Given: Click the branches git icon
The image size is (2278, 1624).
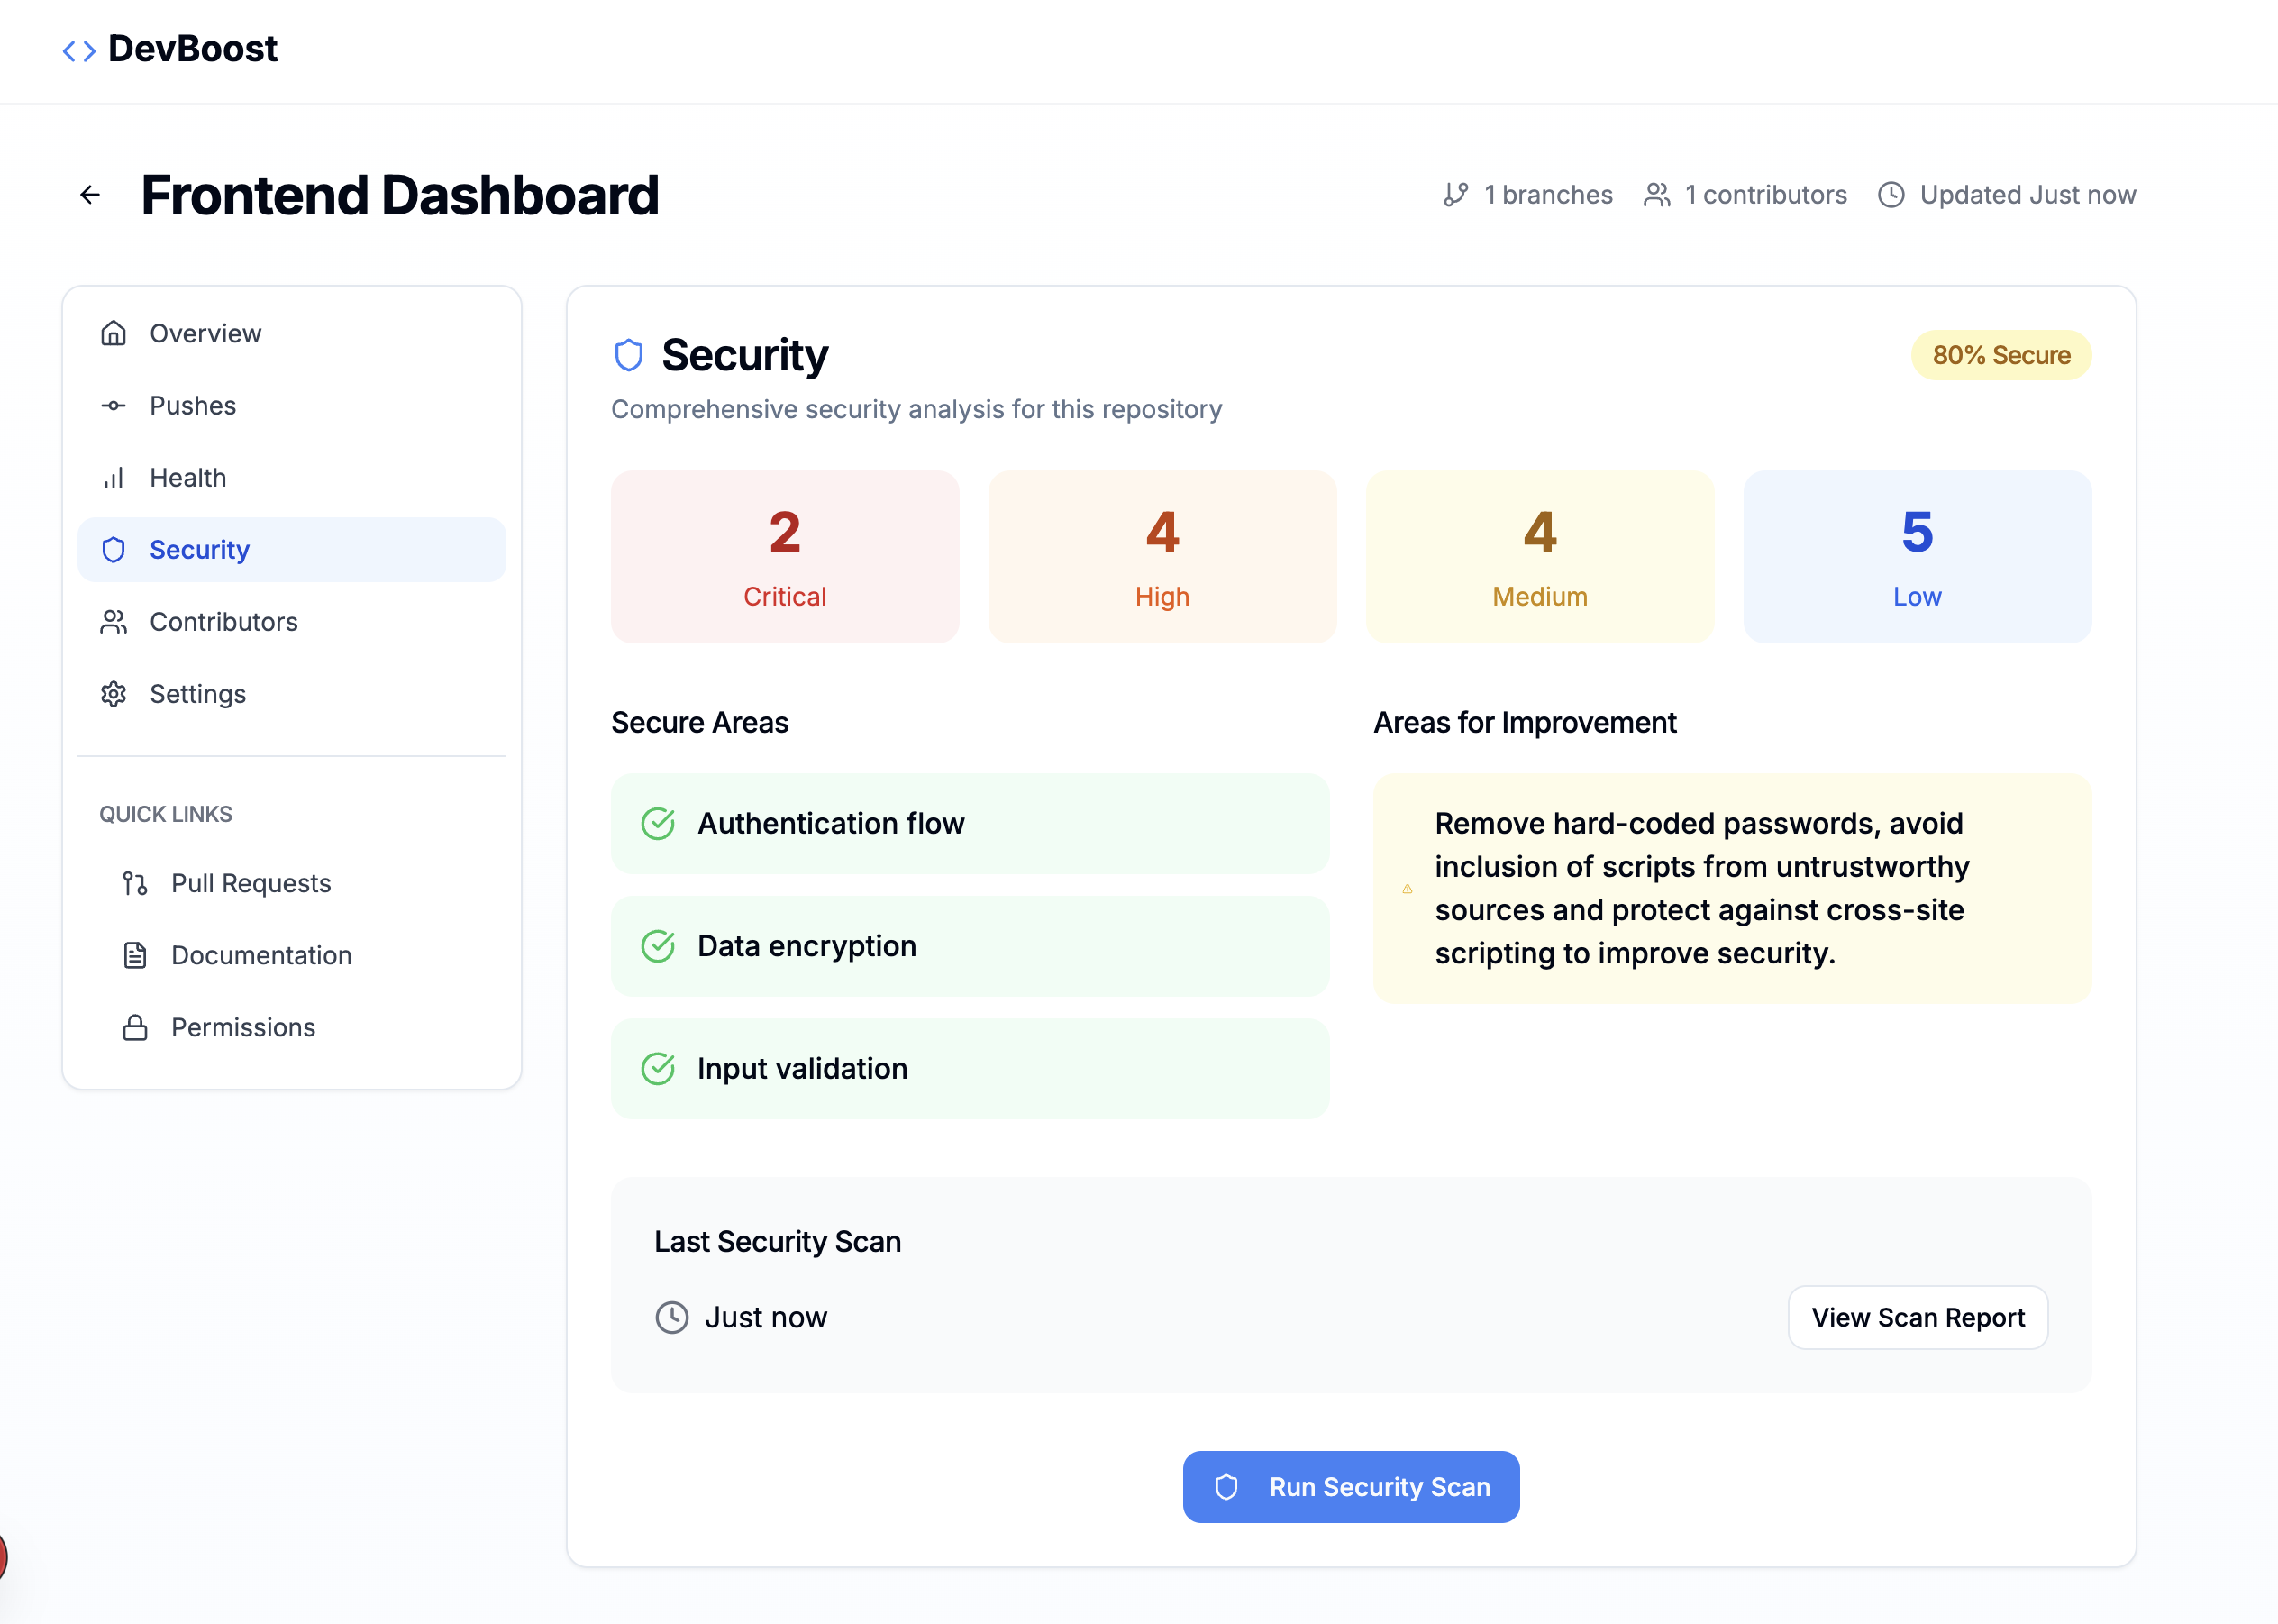Looking at the screenshot, I should [1455, 195].
